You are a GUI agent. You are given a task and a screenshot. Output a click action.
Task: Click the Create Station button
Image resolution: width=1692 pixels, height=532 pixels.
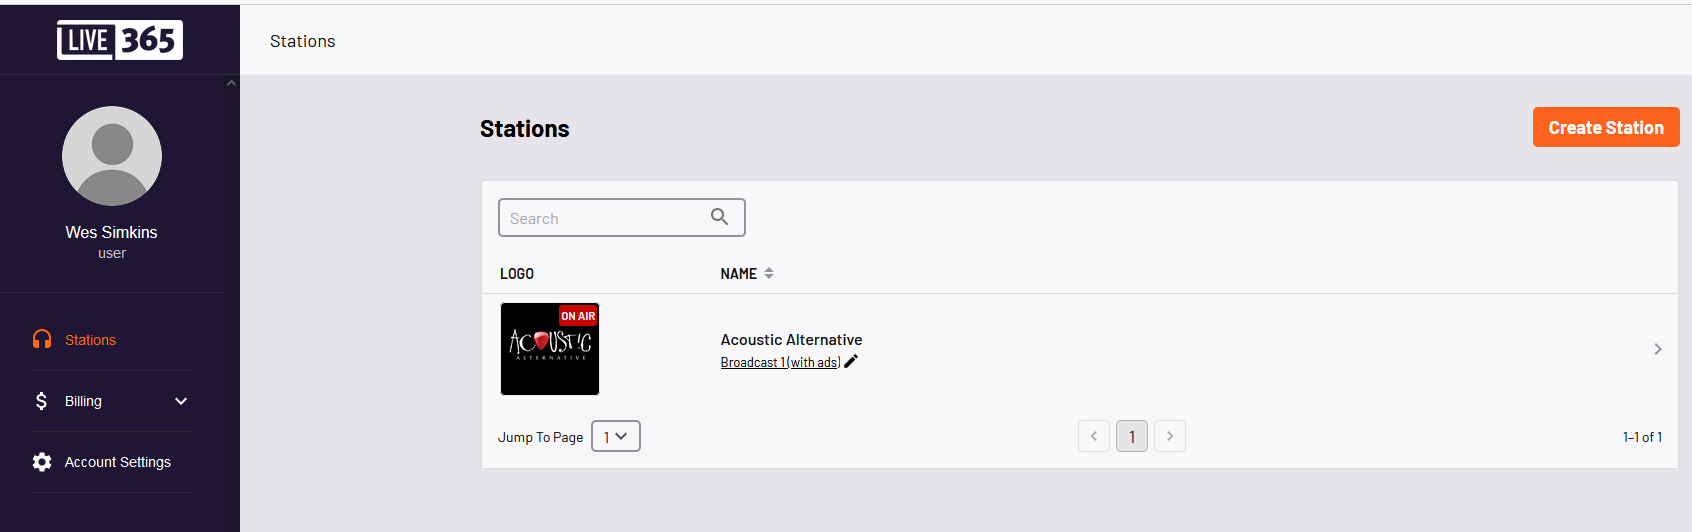[1606, 127]
